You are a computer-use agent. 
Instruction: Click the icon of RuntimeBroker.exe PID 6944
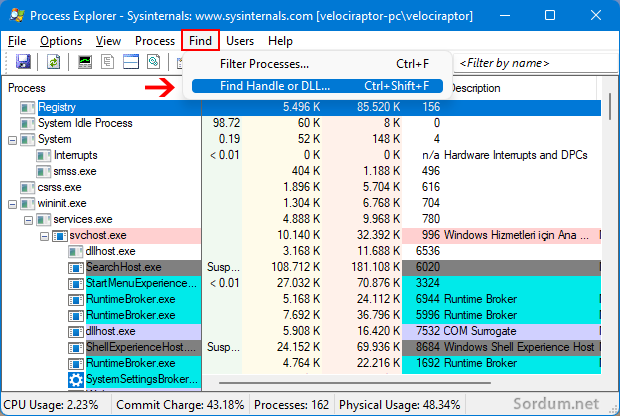(76, 300)
